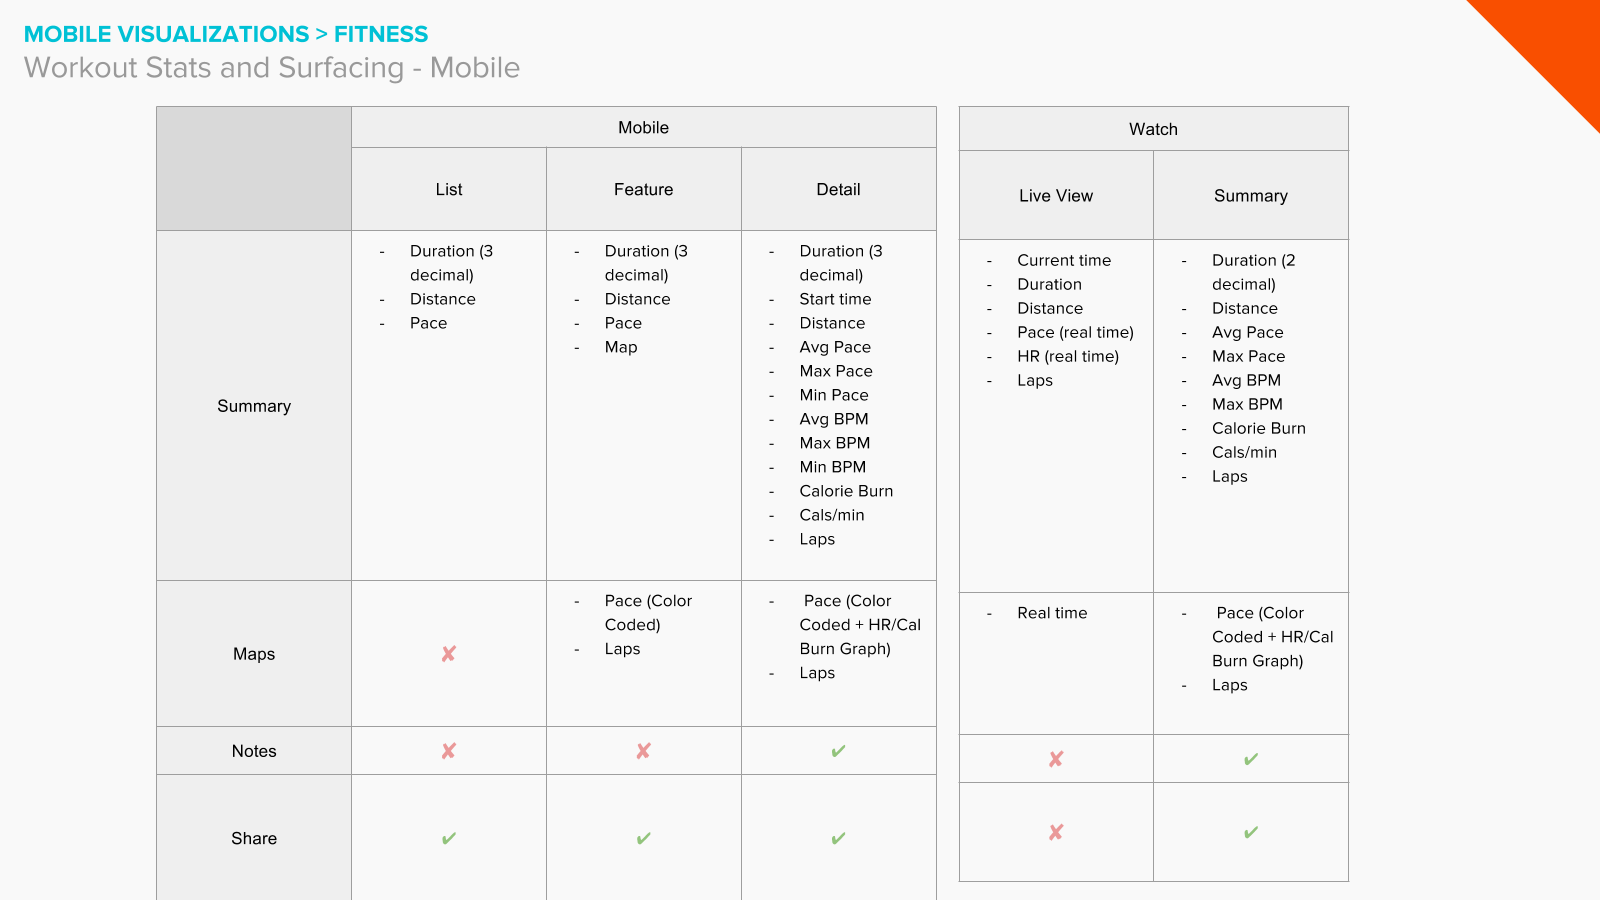The height and width of the screenshot is (900, 1600).
Task: Click the red X in Maps List cell
Action: pyautogui.click(x=449, y=654)
